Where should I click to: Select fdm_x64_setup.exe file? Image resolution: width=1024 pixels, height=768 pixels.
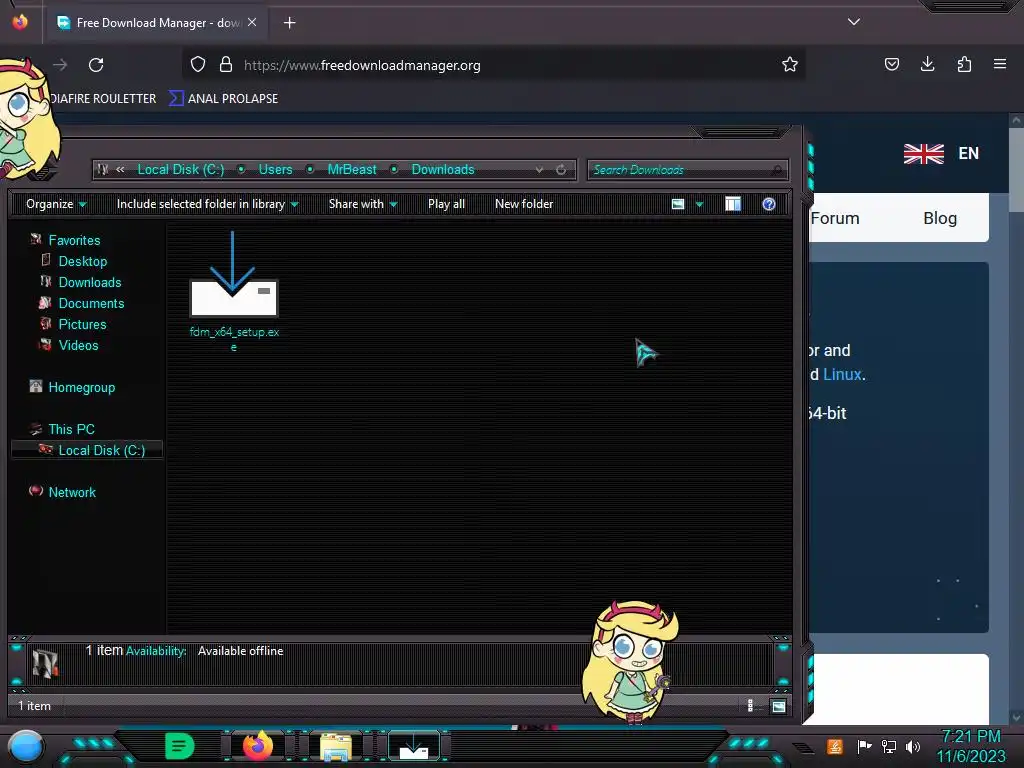(234, 291)
